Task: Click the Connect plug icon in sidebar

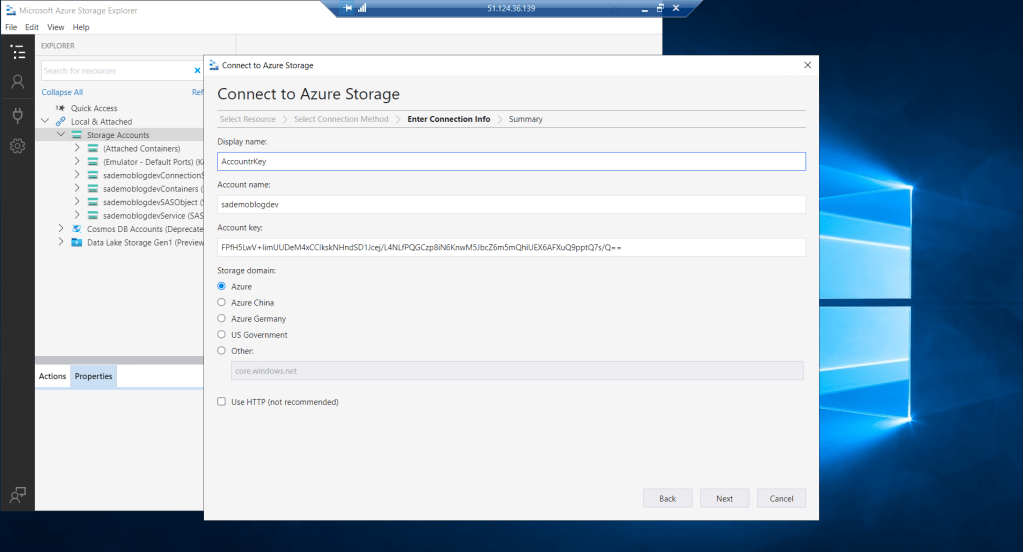Action: tap(17, 115)
